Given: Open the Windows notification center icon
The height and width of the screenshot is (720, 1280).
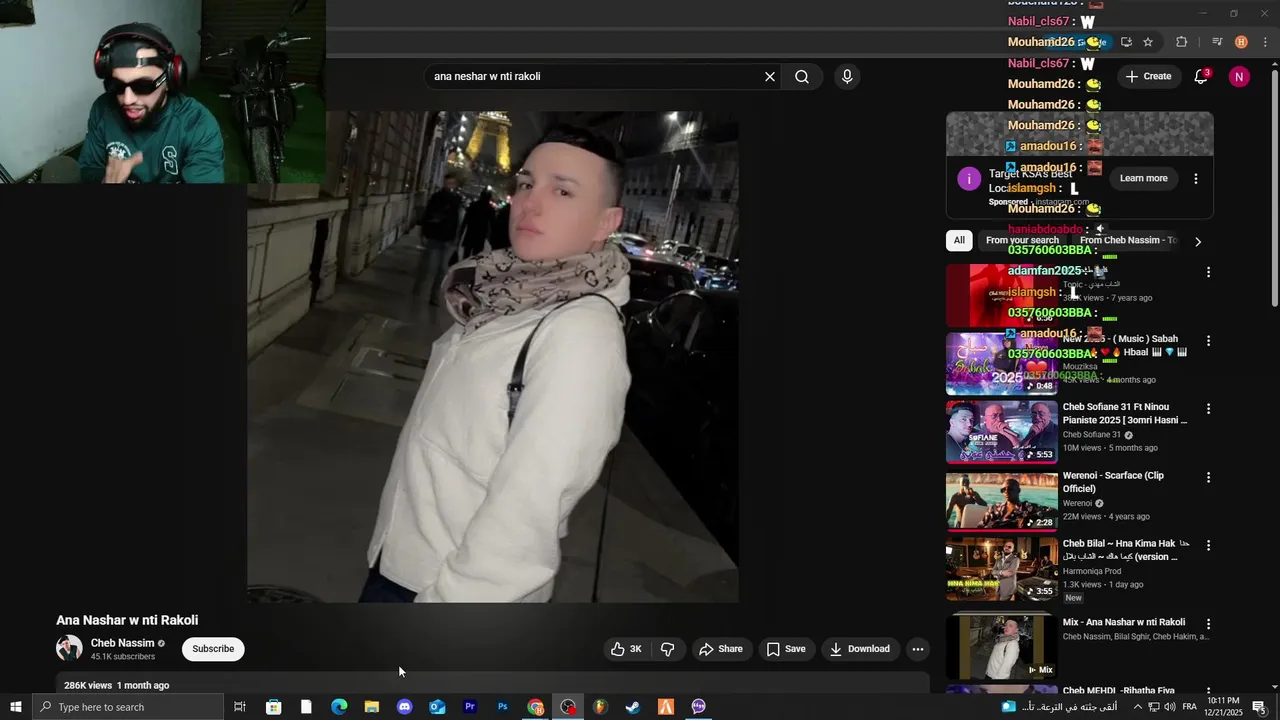Looking at the screenshot, I should click(x=1259, y=707).
